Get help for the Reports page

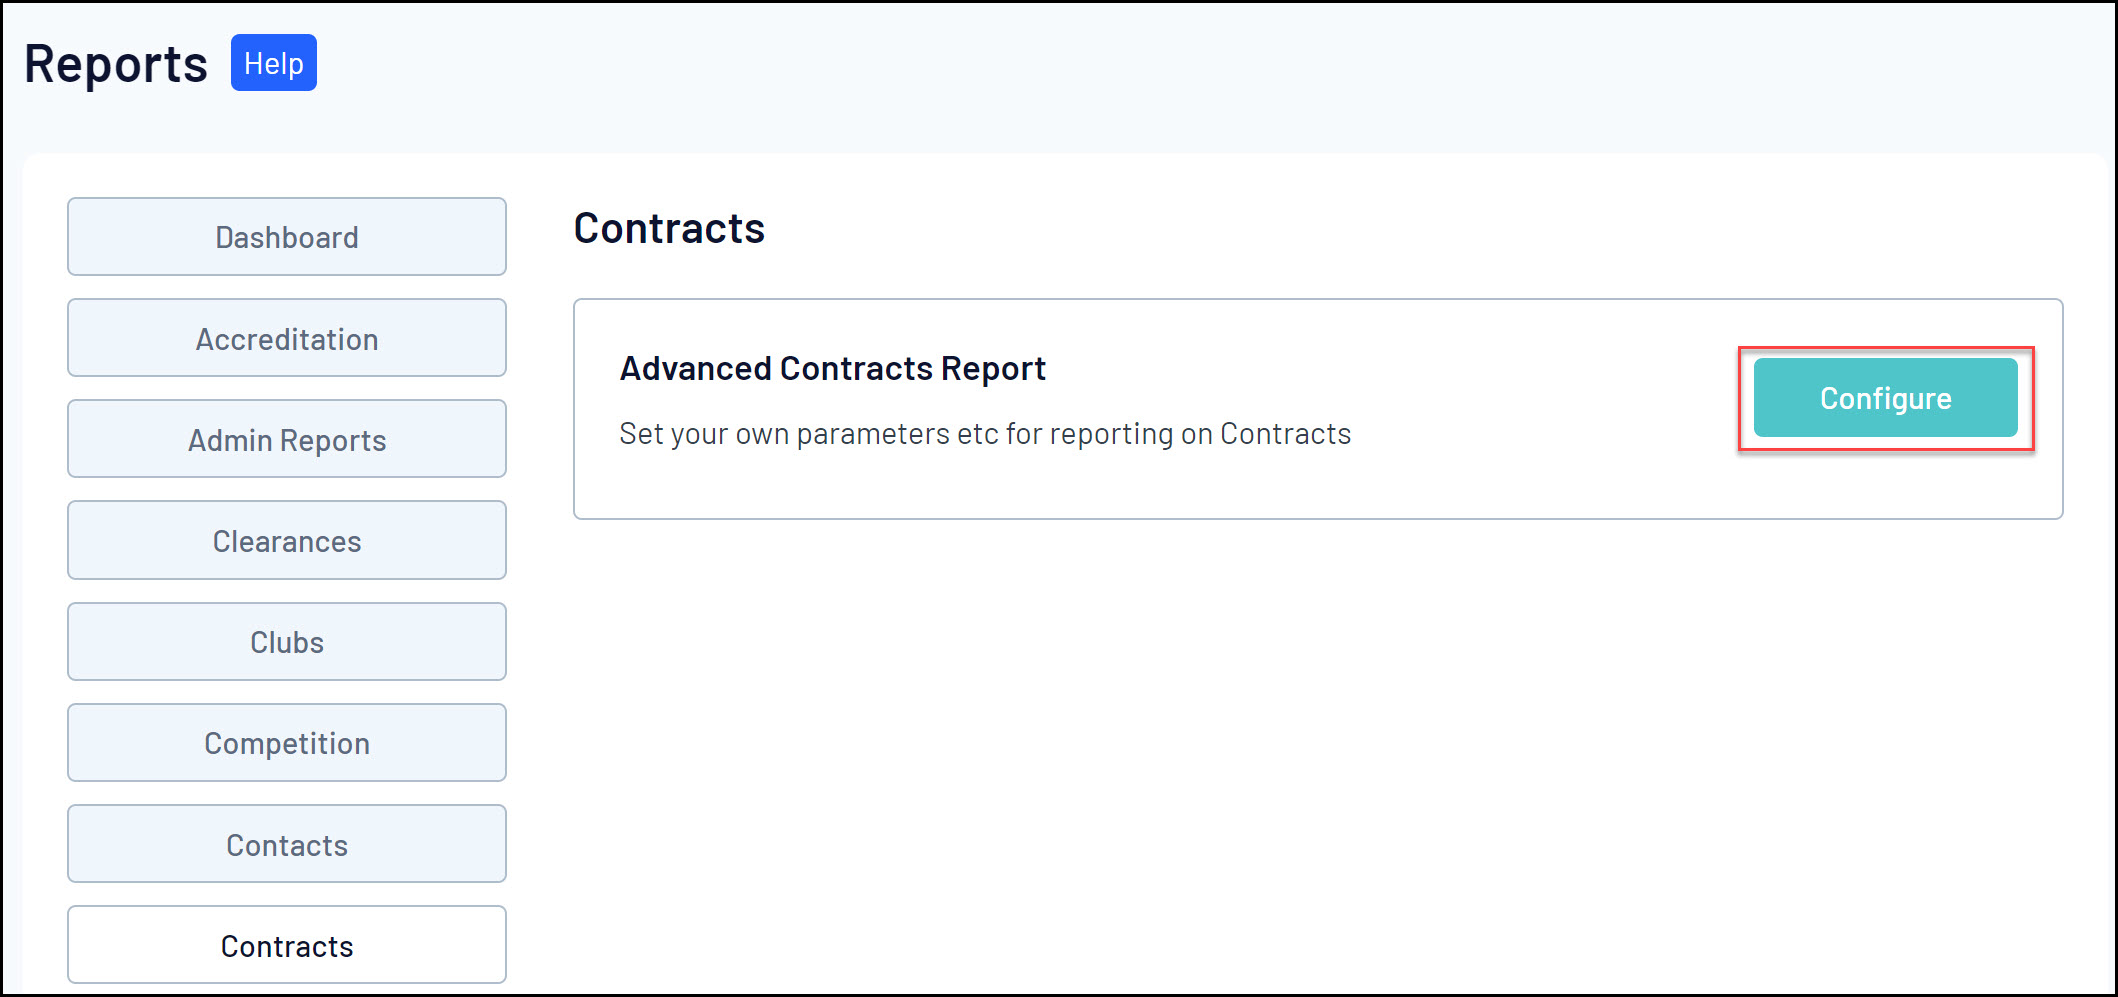(273, 63)
